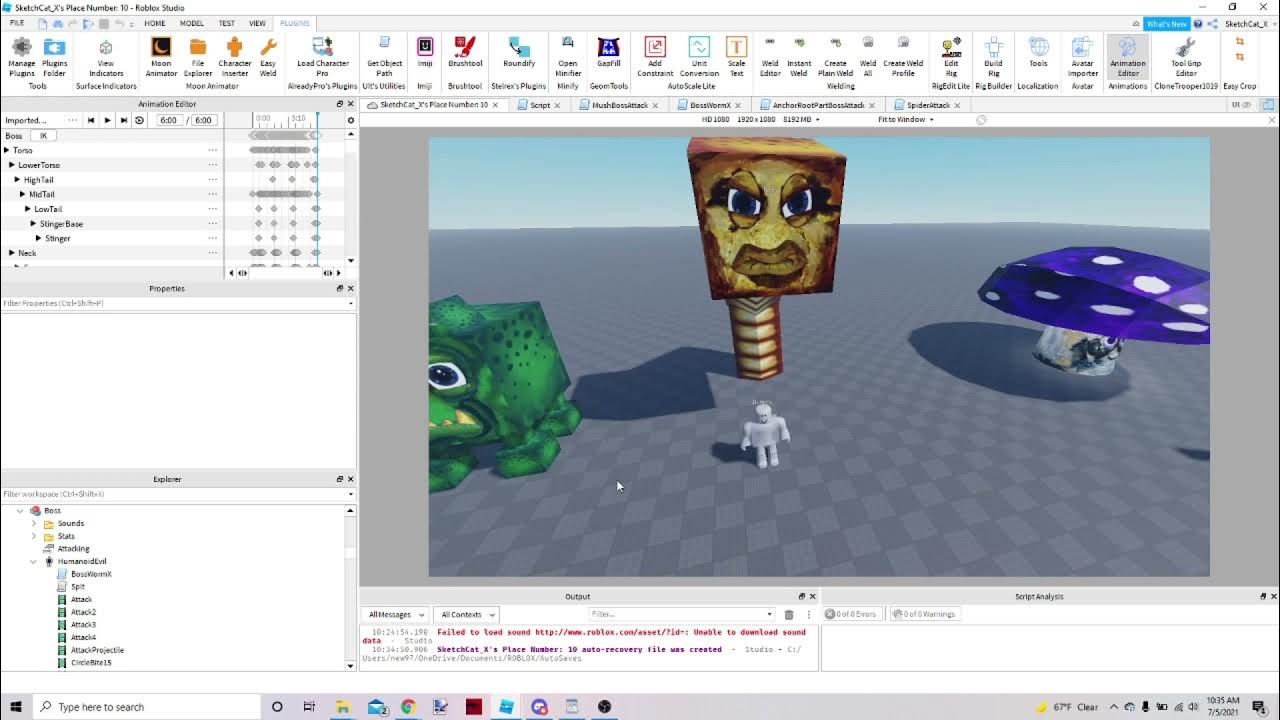Switch to the TEST ribbon tab

(227, 23)
